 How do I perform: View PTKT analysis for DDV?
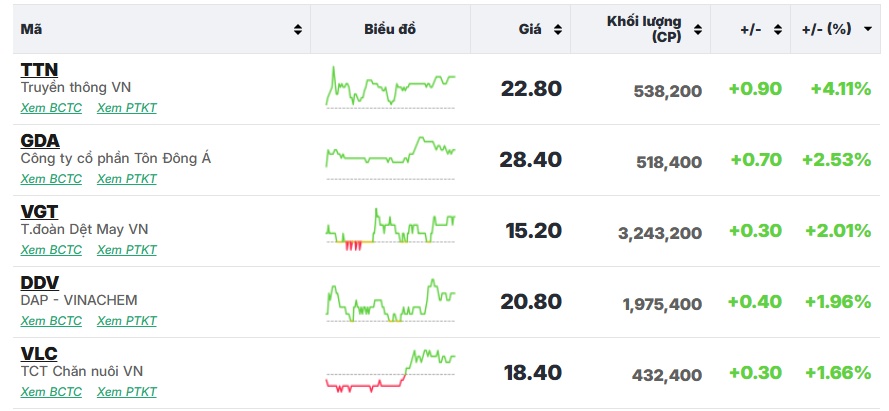[x=126, y=321]
